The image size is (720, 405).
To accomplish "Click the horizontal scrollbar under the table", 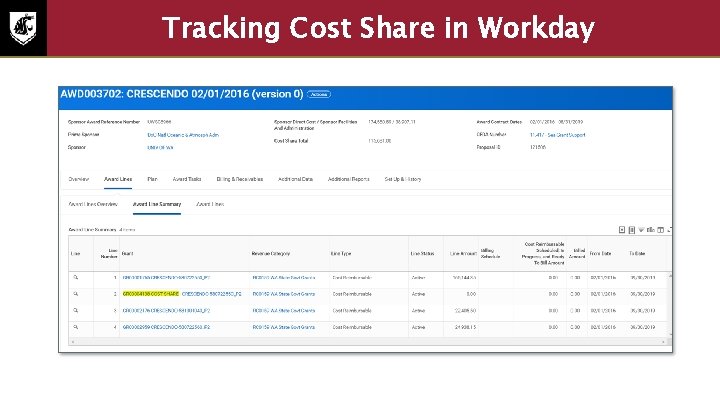I will pos(368,342).
